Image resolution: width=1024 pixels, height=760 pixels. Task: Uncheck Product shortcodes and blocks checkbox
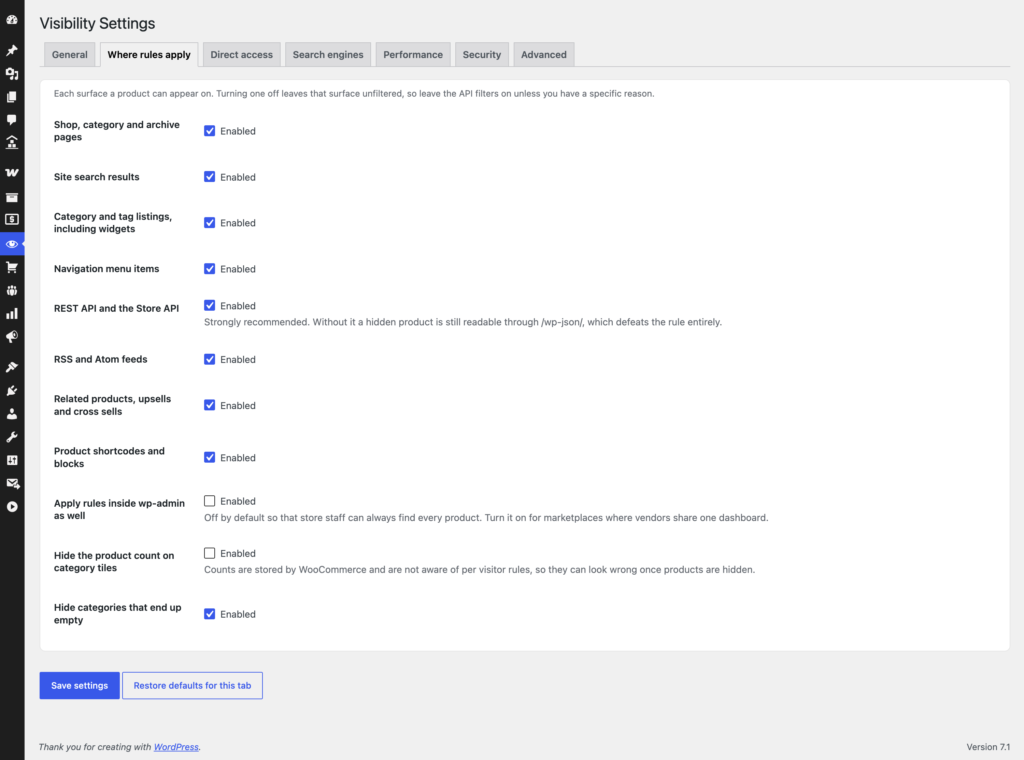coord(210,457)
